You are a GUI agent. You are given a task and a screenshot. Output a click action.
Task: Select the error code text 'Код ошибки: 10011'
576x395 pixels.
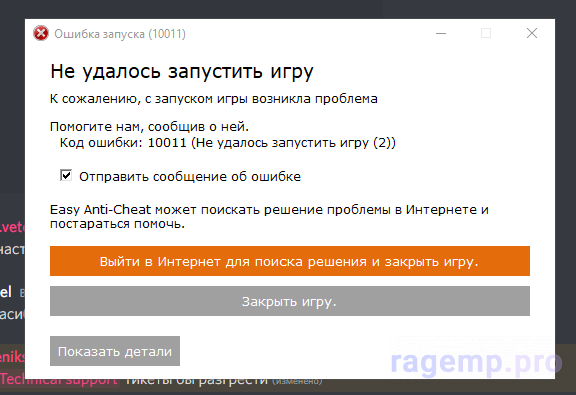[123, 143]
